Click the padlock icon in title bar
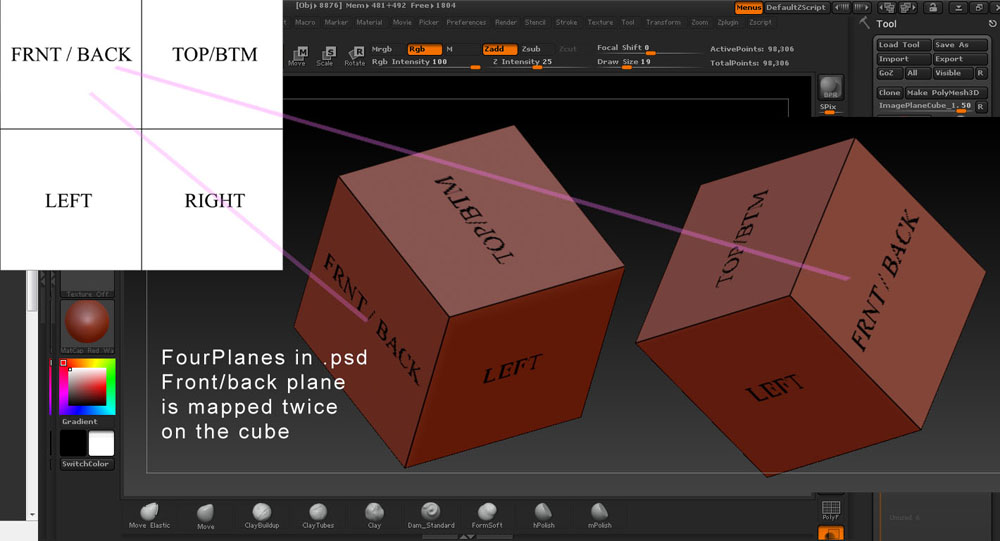The image size is (1000, 541). [x=933, y=8]
